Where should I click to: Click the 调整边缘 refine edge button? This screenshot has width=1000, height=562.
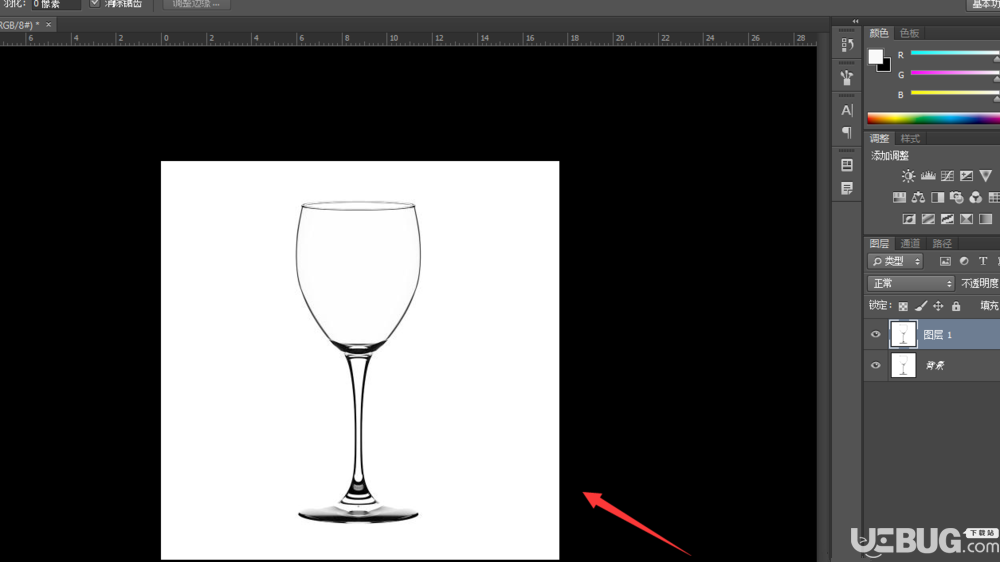(x=196, y=3)
